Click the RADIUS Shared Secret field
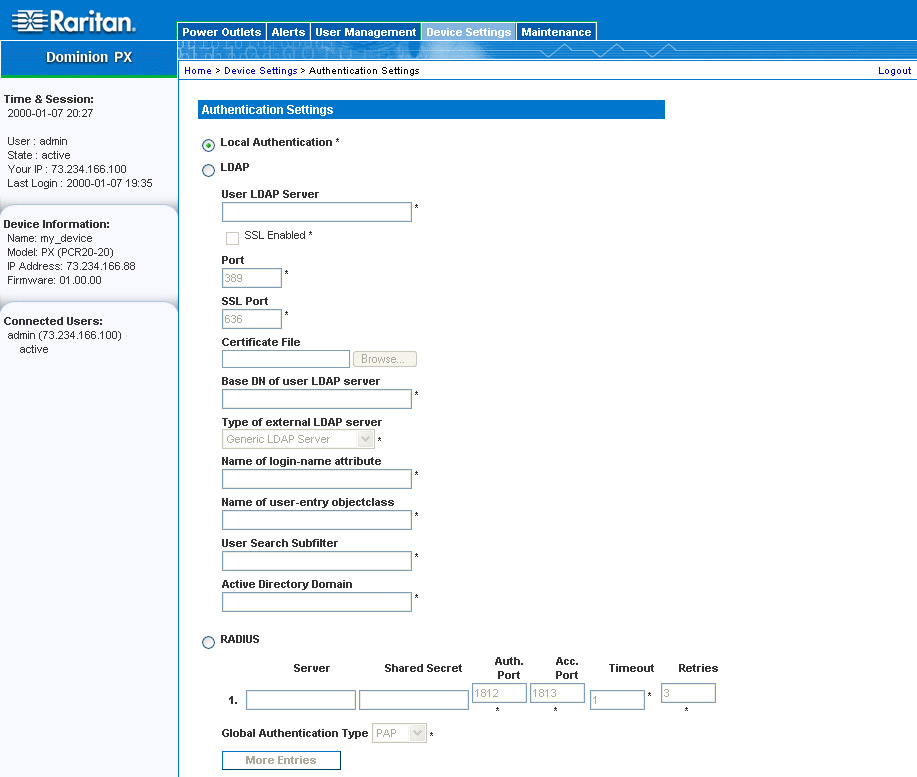 coord(413,700)
